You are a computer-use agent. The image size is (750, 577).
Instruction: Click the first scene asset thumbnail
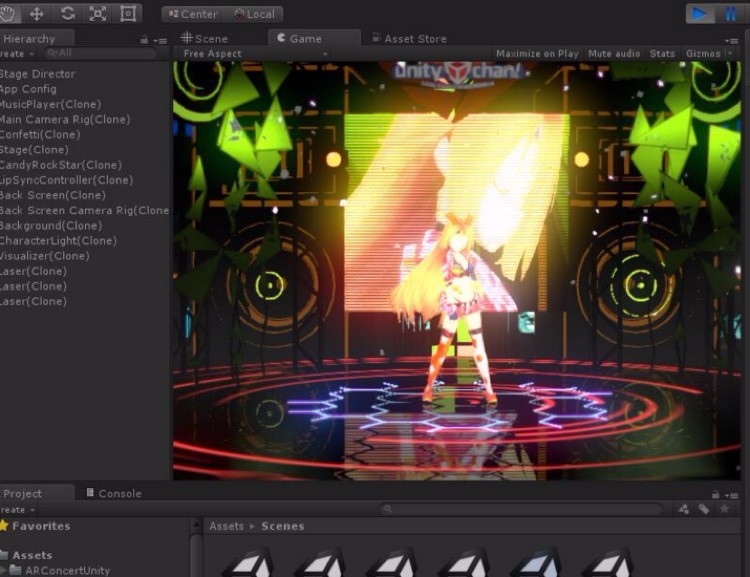coord(249,563)
